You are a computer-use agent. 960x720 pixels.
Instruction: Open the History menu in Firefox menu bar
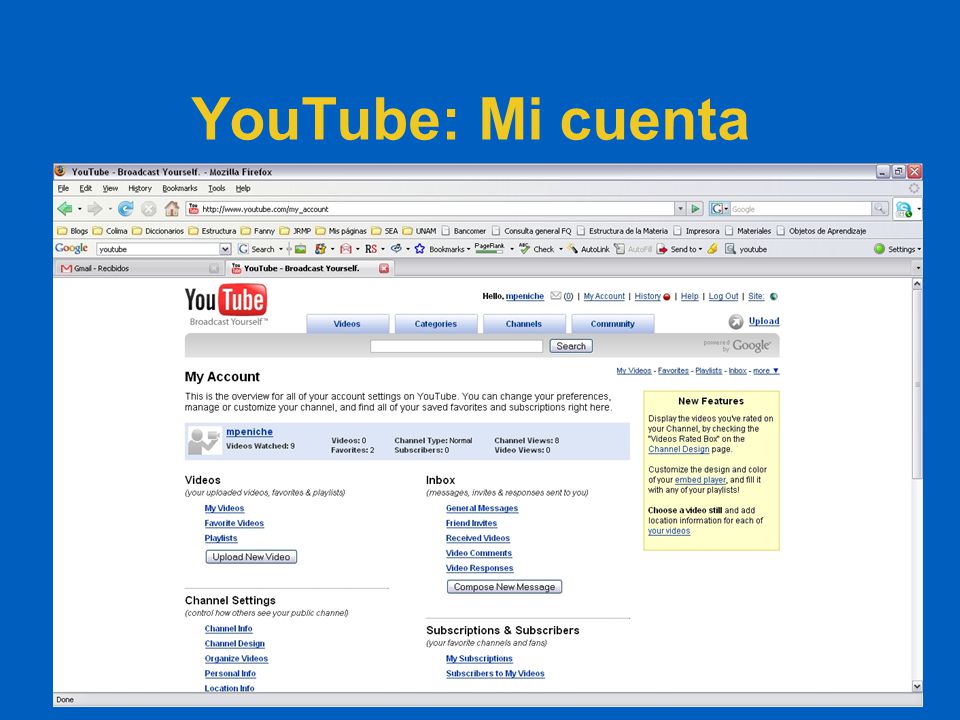coord(140,189)
